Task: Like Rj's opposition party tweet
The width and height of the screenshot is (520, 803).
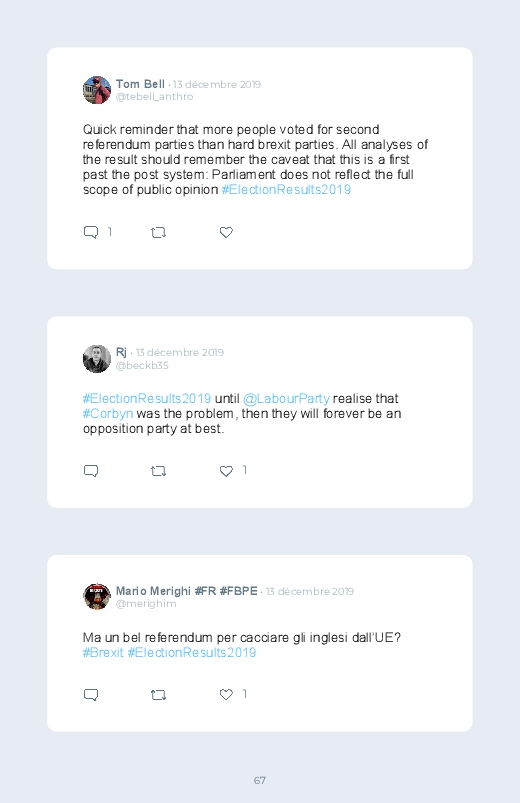Action: pos(226,471)
